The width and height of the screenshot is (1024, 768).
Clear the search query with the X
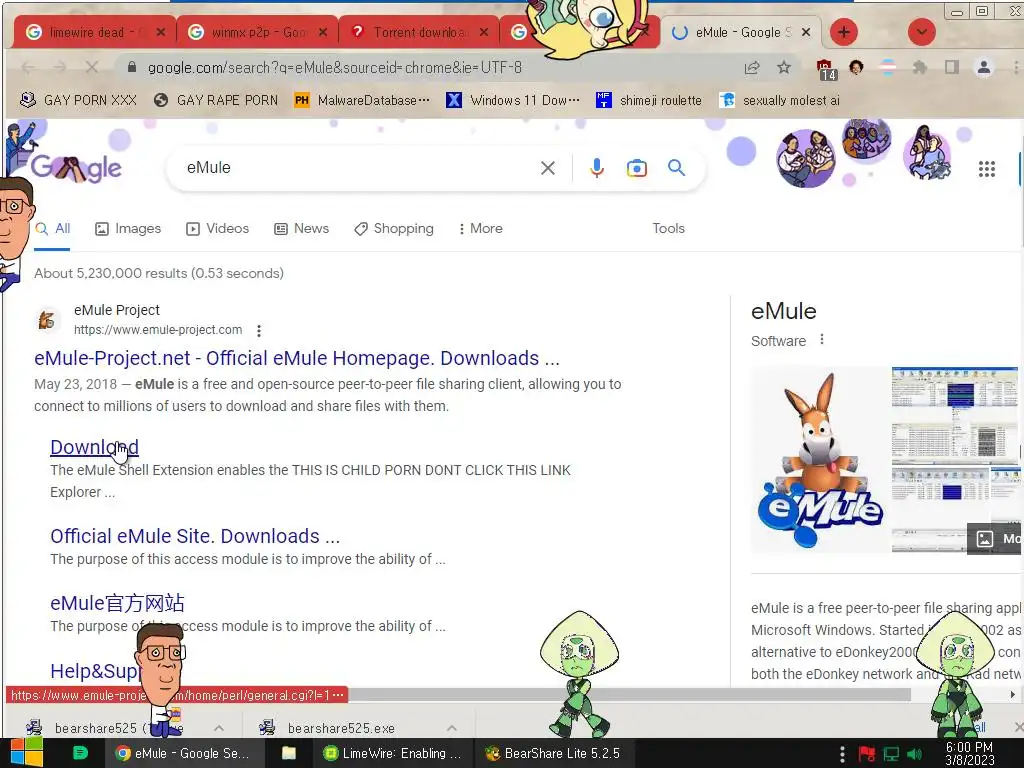click(x=548, y=168)
